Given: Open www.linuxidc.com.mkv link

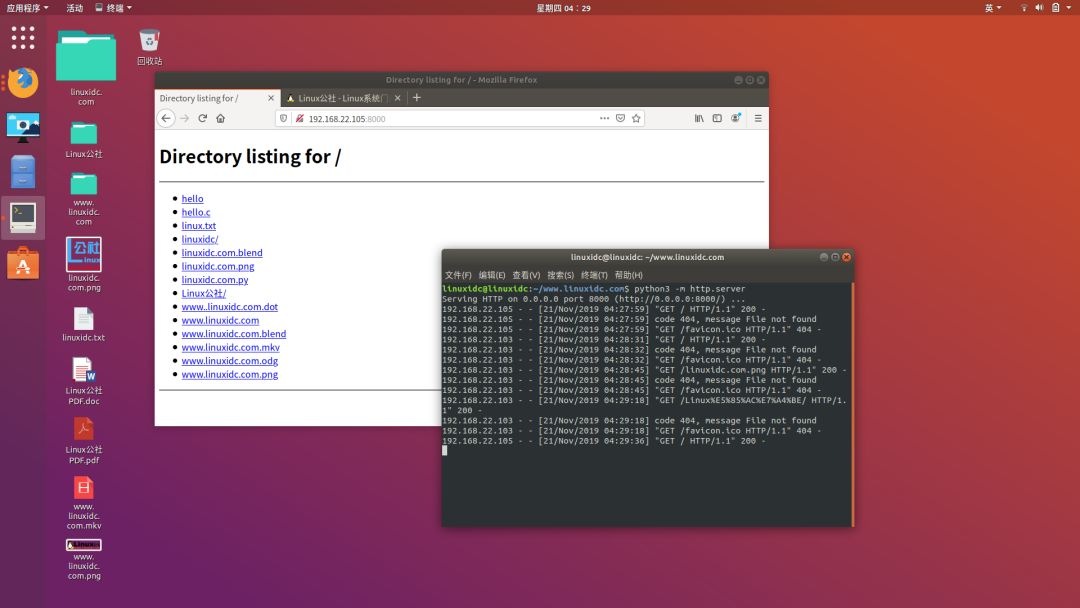Looking at the screenshot, I should (231, 348).
